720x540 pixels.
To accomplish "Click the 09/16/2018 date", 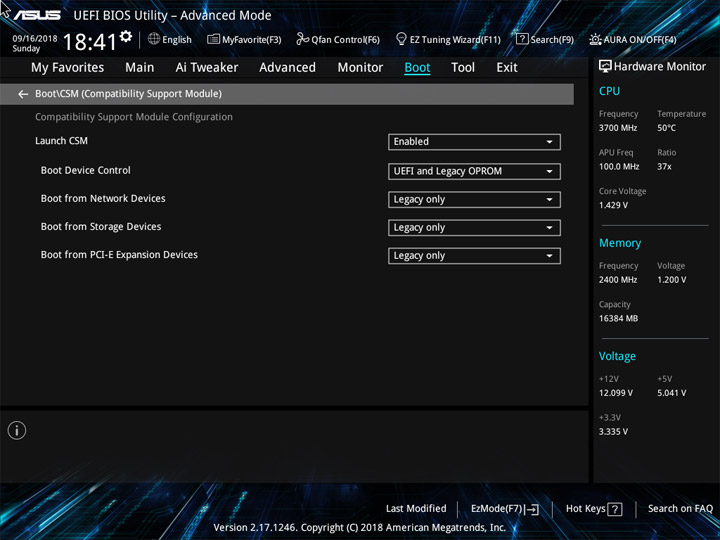I will pyautogui.click(x=35, y=39).
